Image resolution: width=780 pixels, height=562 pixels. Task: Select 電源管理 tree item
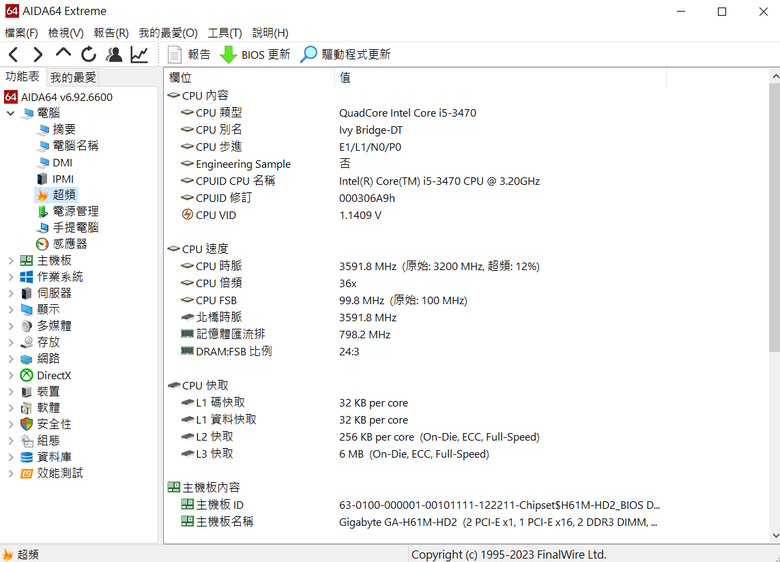coord(76,211)
